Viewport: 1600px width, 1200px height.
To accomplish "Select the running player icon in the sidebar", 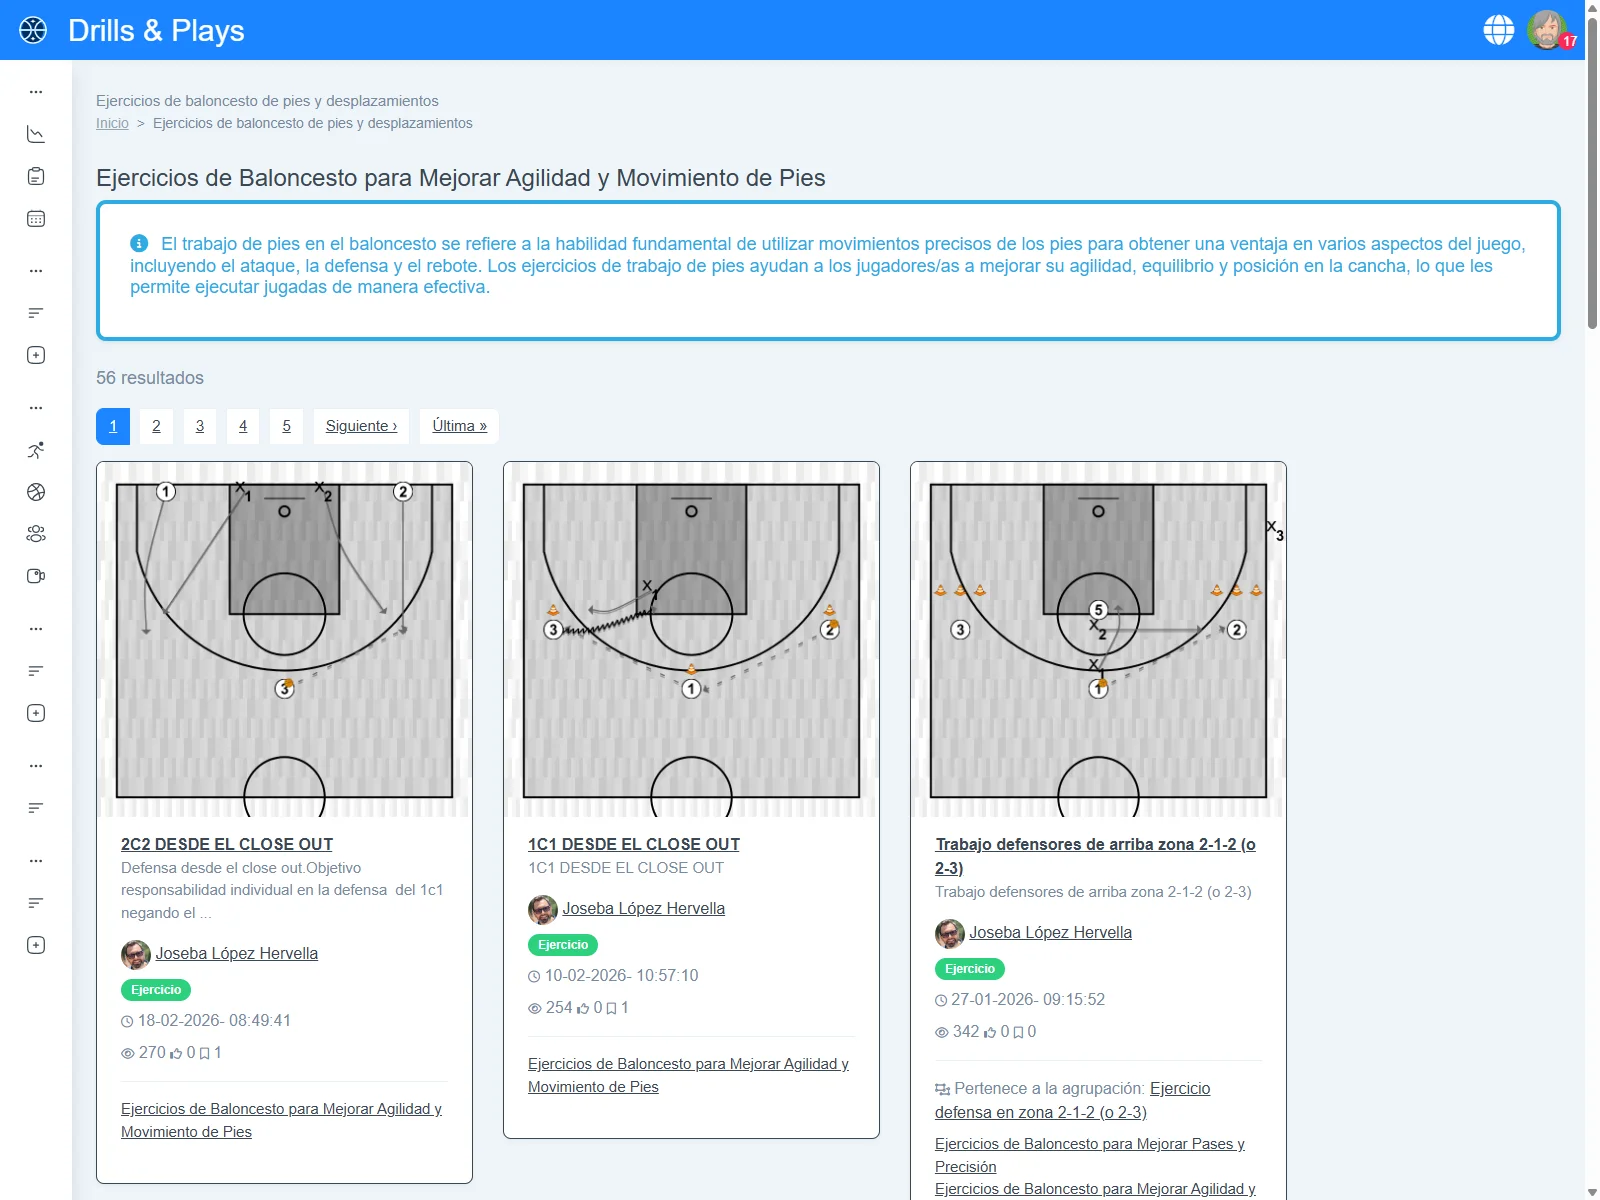I will click(36, 450).
